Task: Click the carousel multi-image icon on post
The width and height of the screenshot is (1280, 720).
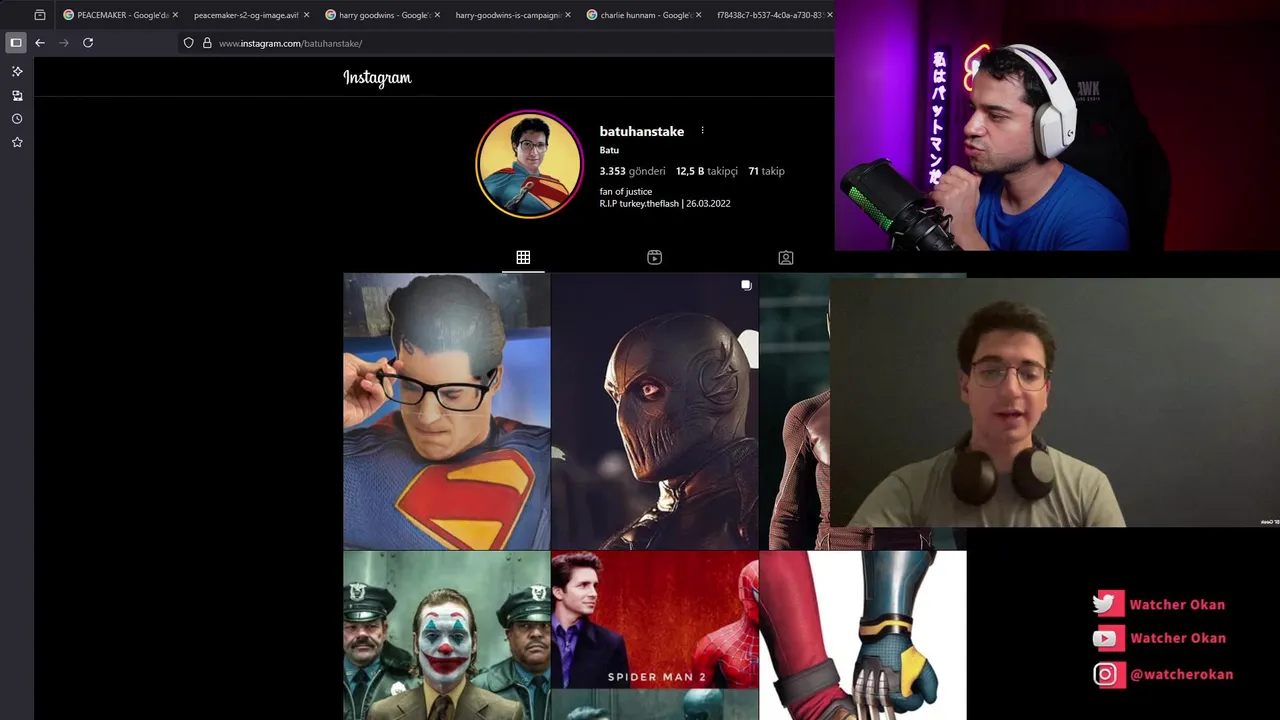Action: point(746,285)
